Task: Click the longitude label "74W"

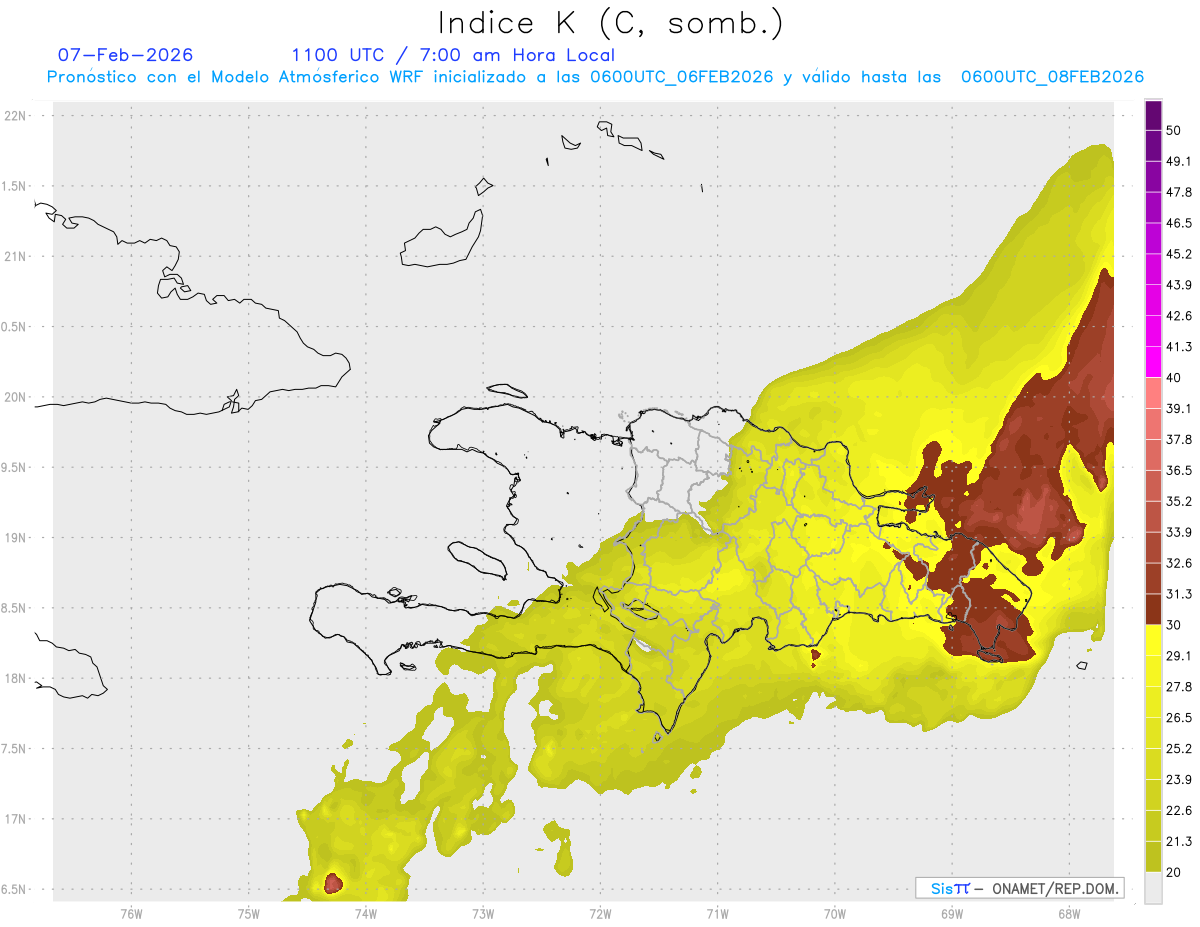Action: (365, 913)
